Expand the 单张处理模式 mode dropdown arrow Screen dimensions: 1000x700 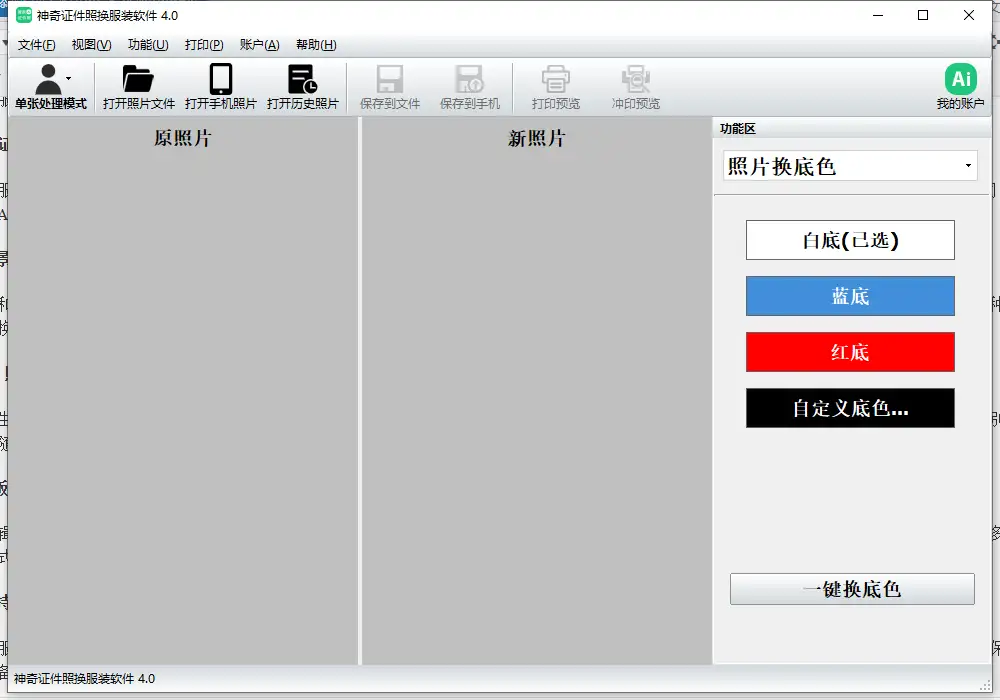(x=68, y=78)
